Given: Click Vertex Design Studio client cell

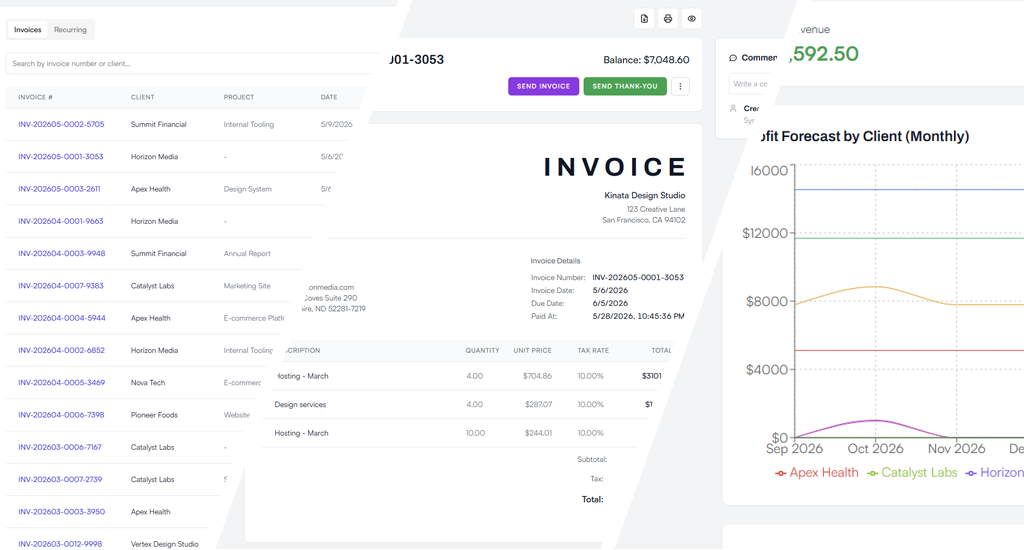Looking at the screenshot, I should coord(165,544).
